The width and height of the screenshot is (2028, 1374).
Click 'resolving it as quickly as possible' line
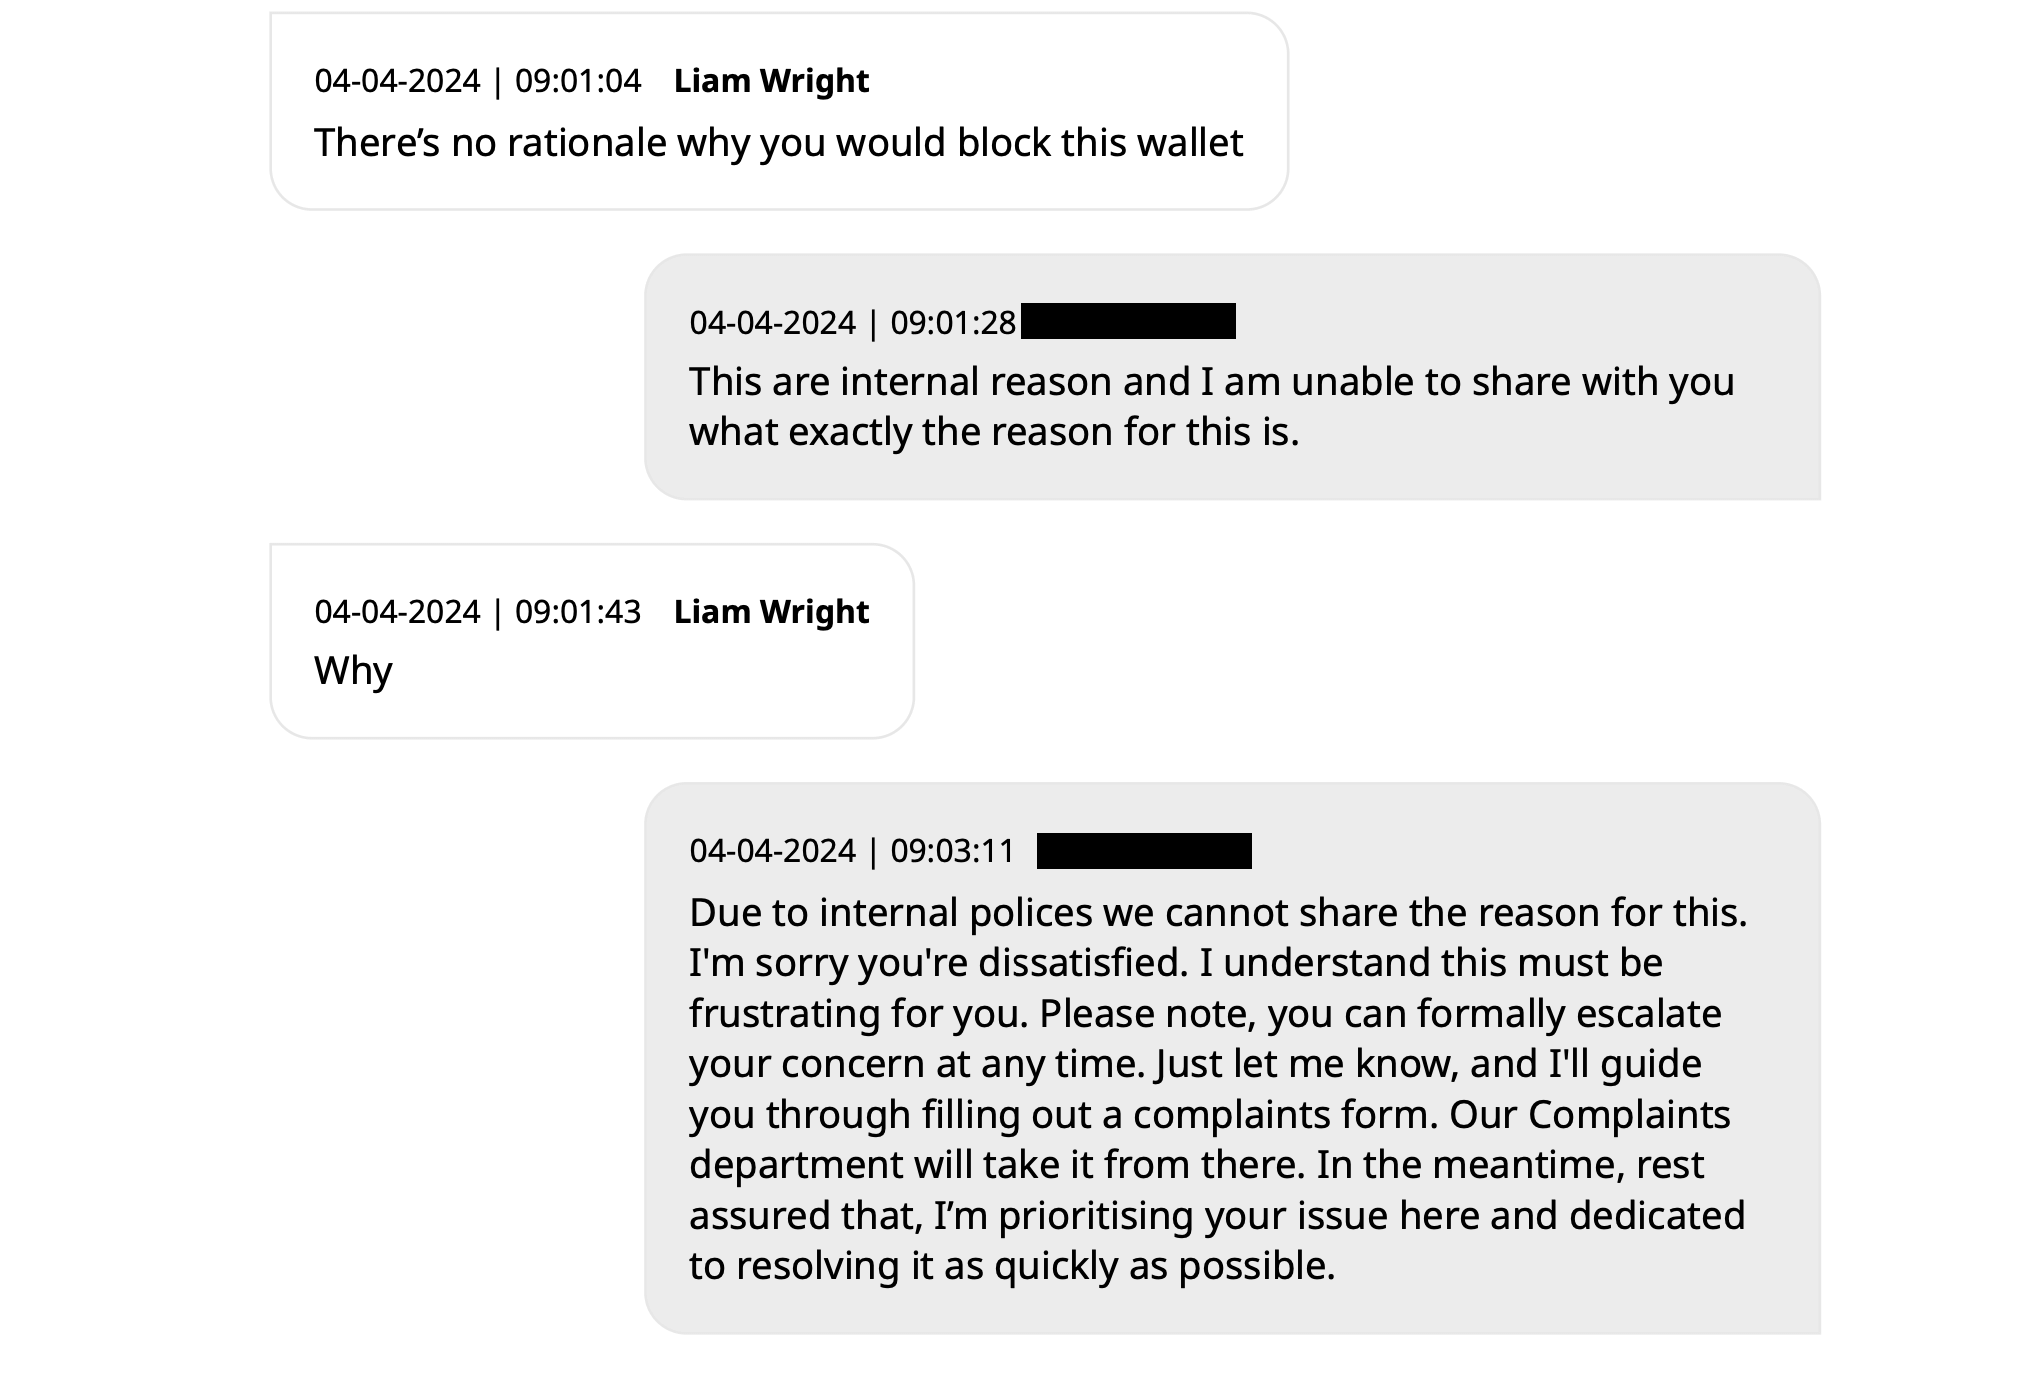(1012, 1266)
